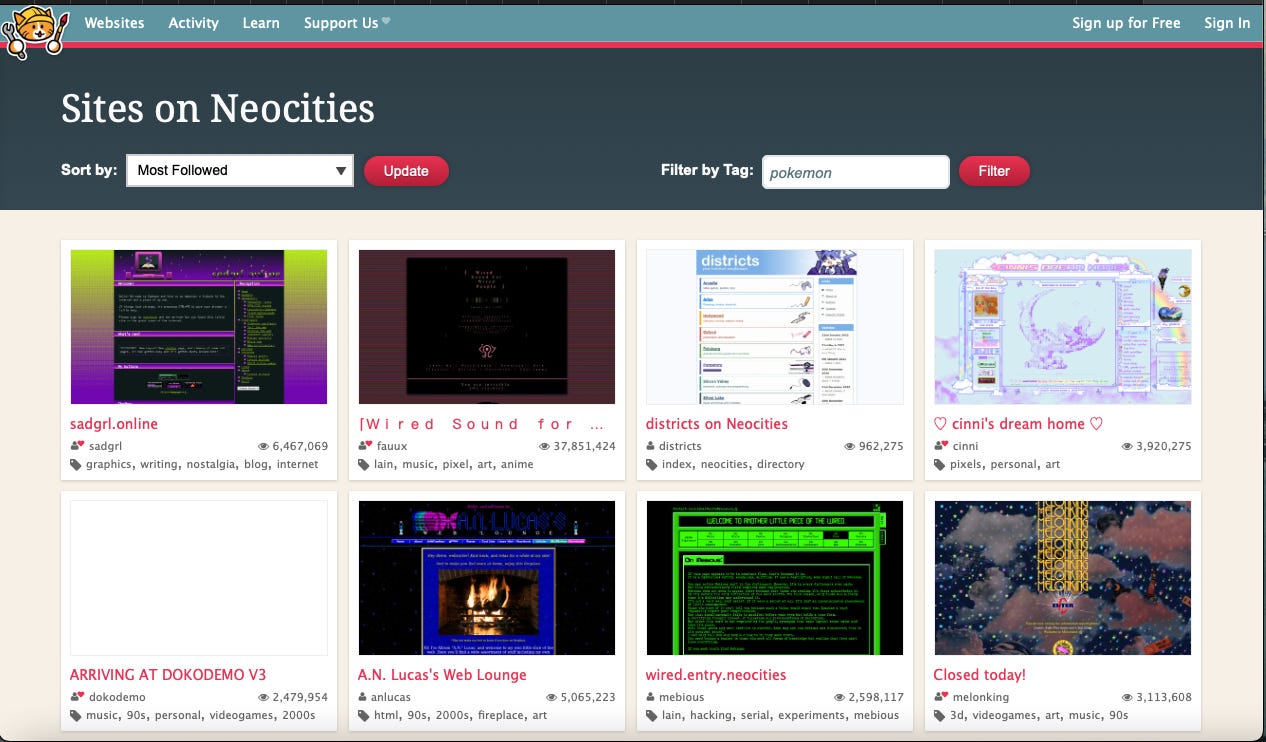Open wired.entry.neocities link

(716, 675)
